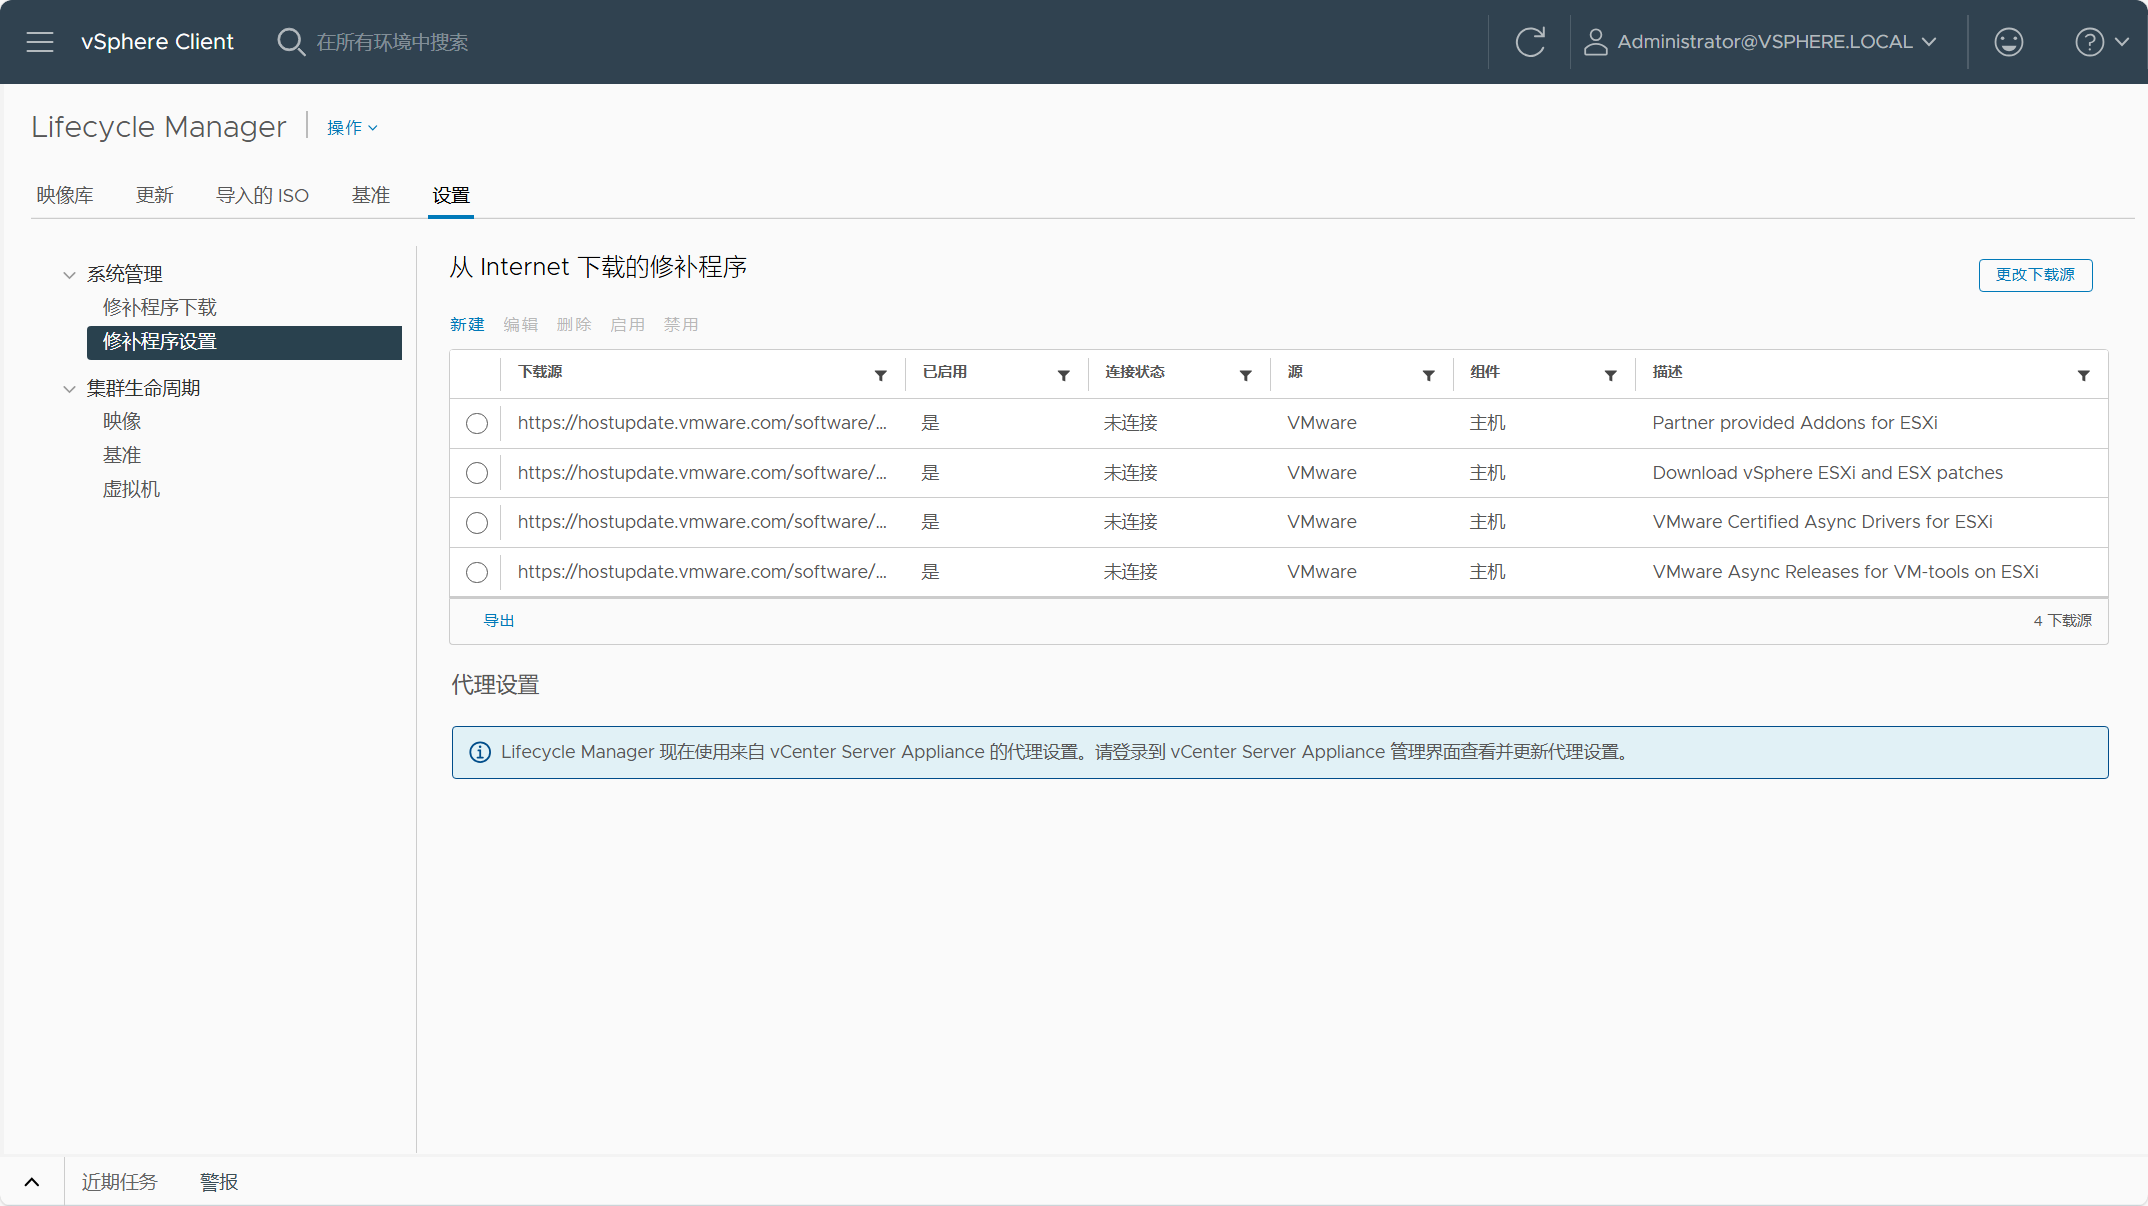Select the Download vSphere ESXi patches radio
The height and width of the screenshot is (1206, 2148).
(x=477, y=473)
